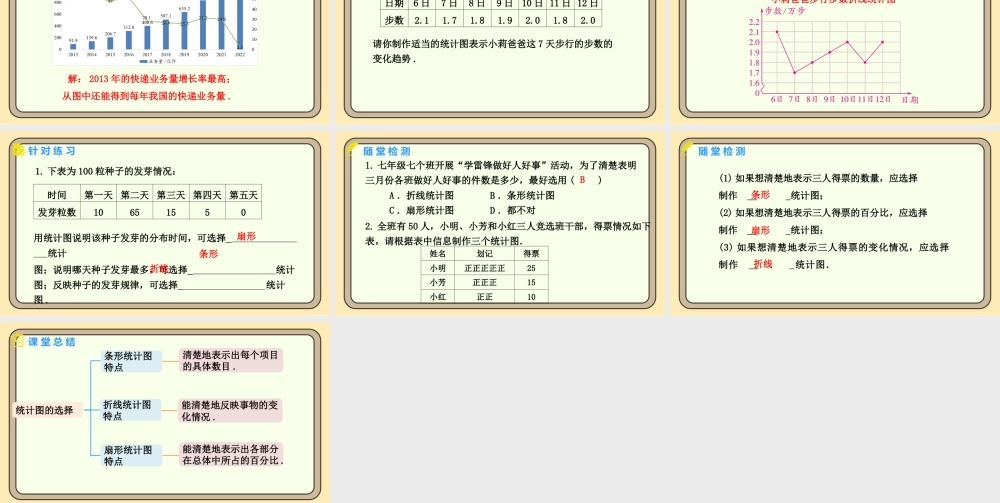The height and width of the screenshot is (503, 1000).
Task: Click red text 从图中还能得到每年我国的快递业务量
Action: (147, 97)
